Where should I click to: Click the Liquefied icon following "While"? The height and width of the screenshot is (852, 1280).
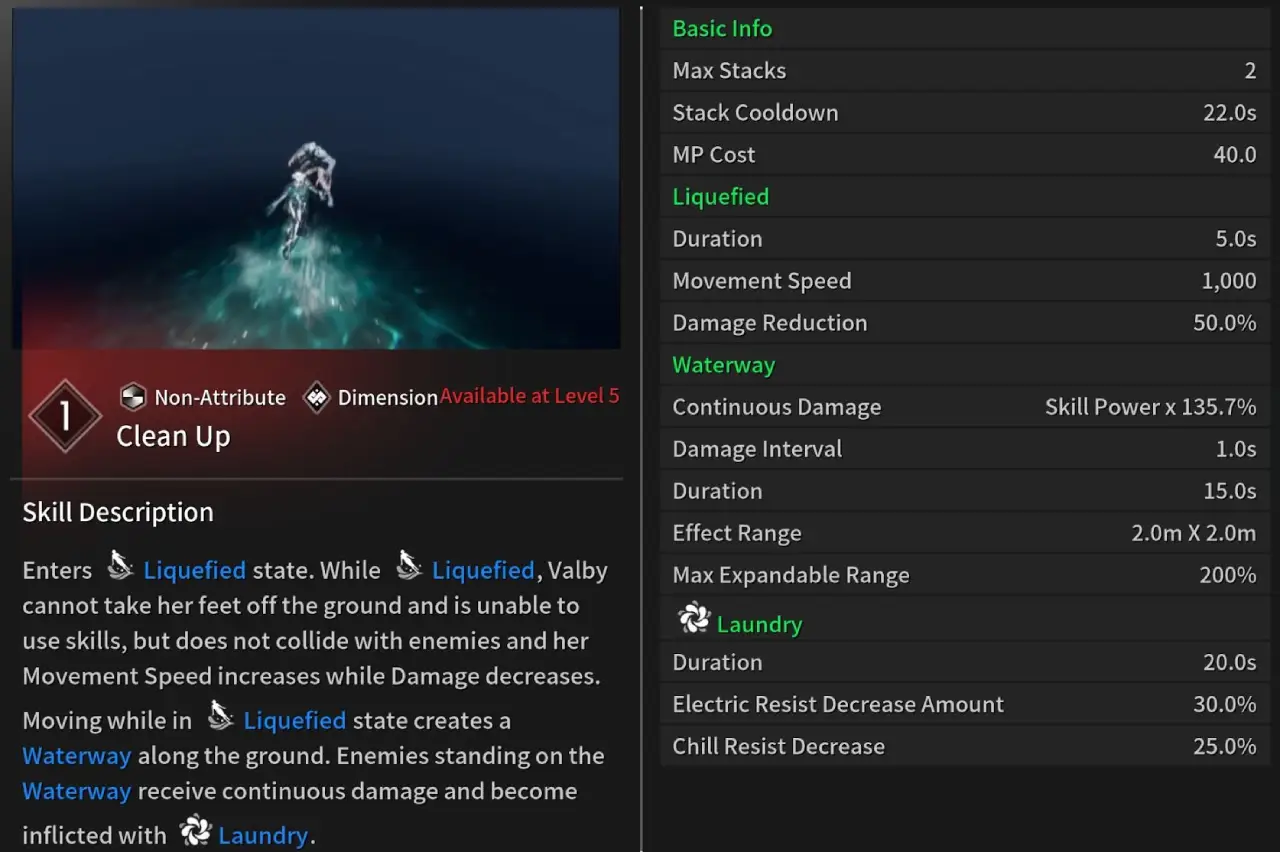tap(408, 568)
